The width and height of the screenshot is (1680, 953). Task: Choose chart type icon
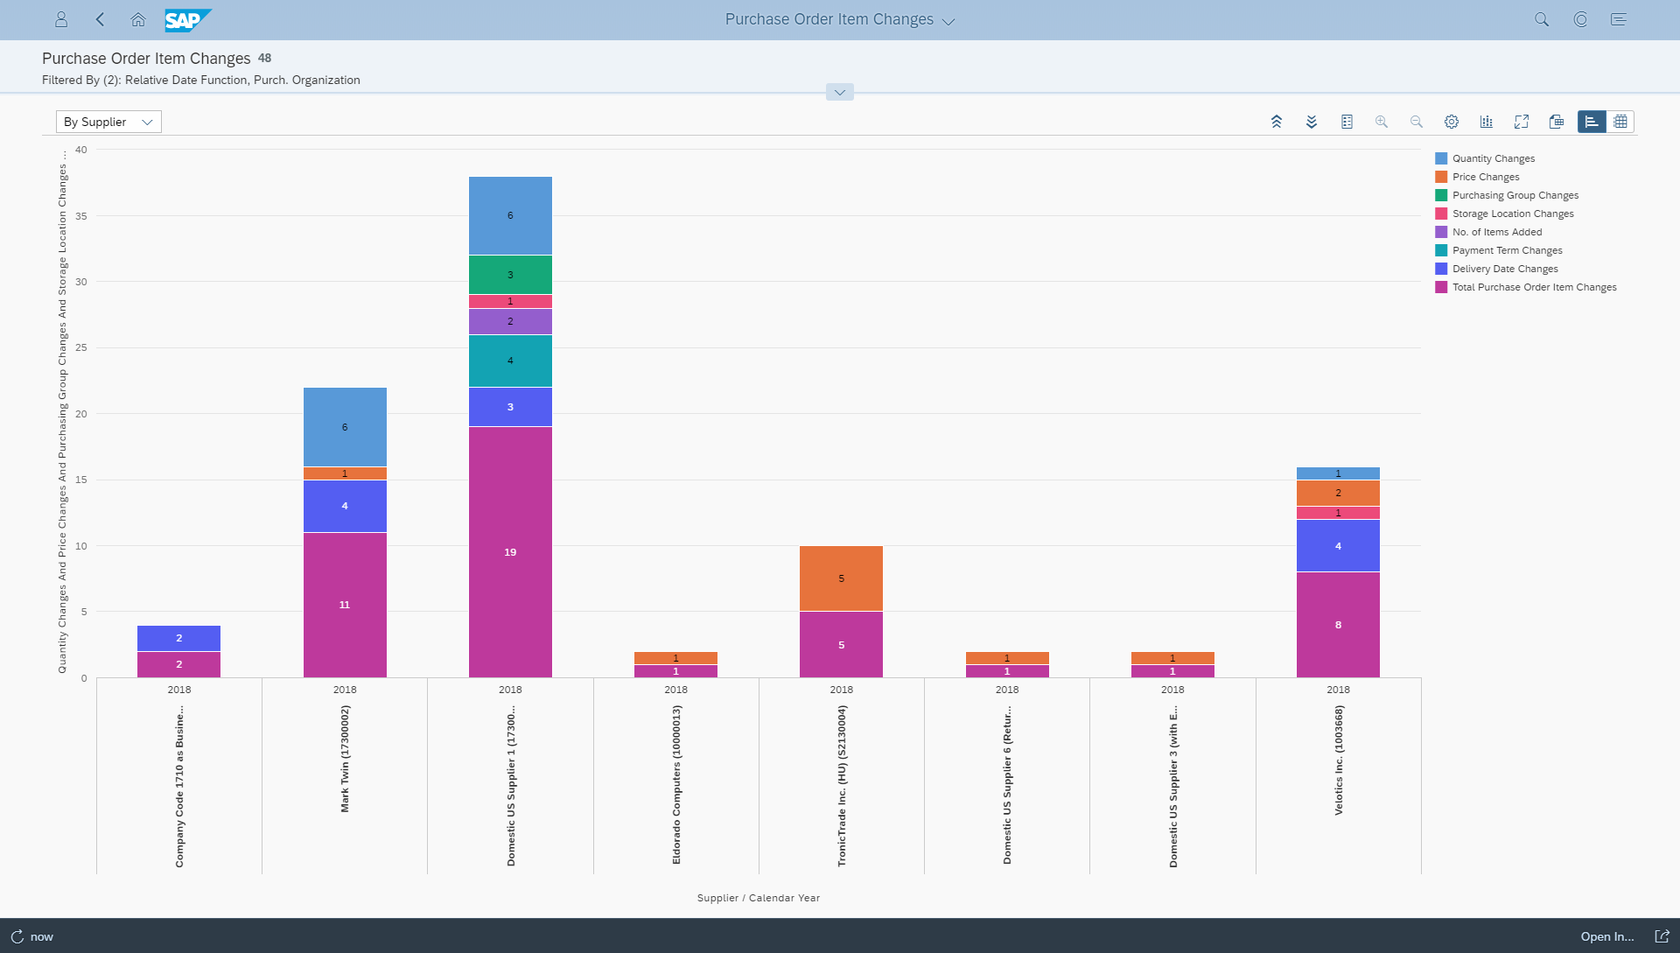(x=1486, y=122)
